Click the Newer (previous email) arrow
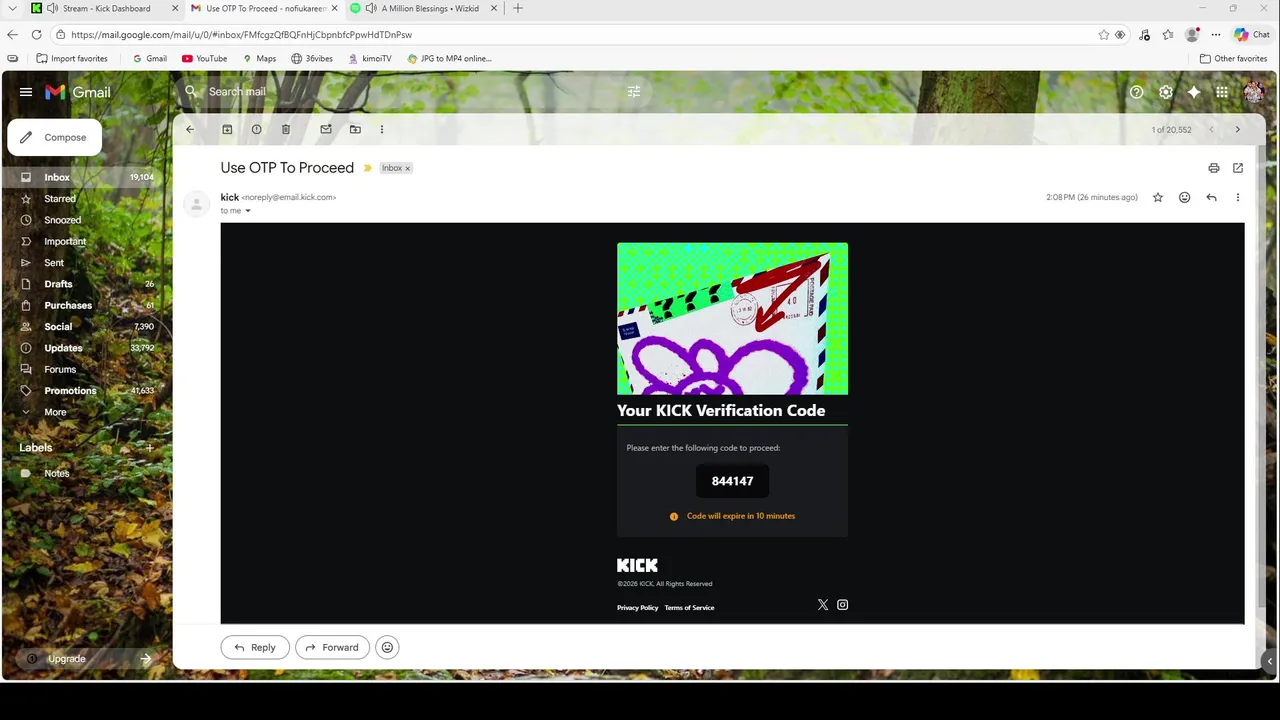 pos(1211,129)
